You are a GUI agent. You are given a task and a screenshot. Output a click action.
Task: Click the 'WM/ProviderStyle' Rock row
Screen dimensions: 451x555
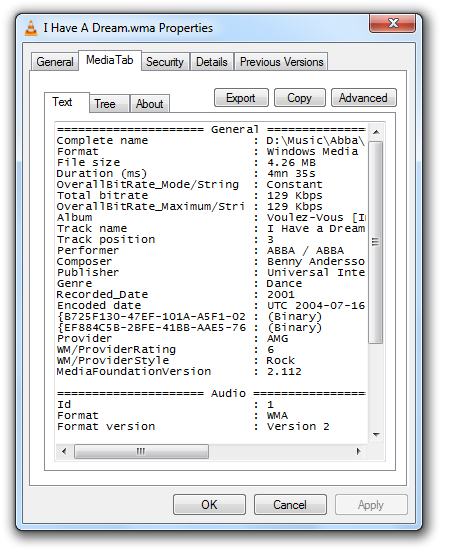click(176, 360)
